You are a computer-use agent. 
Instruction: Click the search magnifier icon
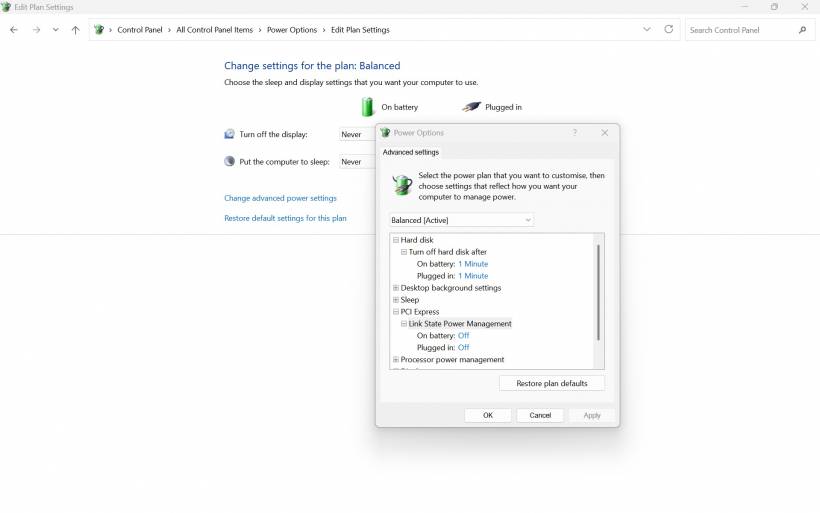(x=802, y=30)
